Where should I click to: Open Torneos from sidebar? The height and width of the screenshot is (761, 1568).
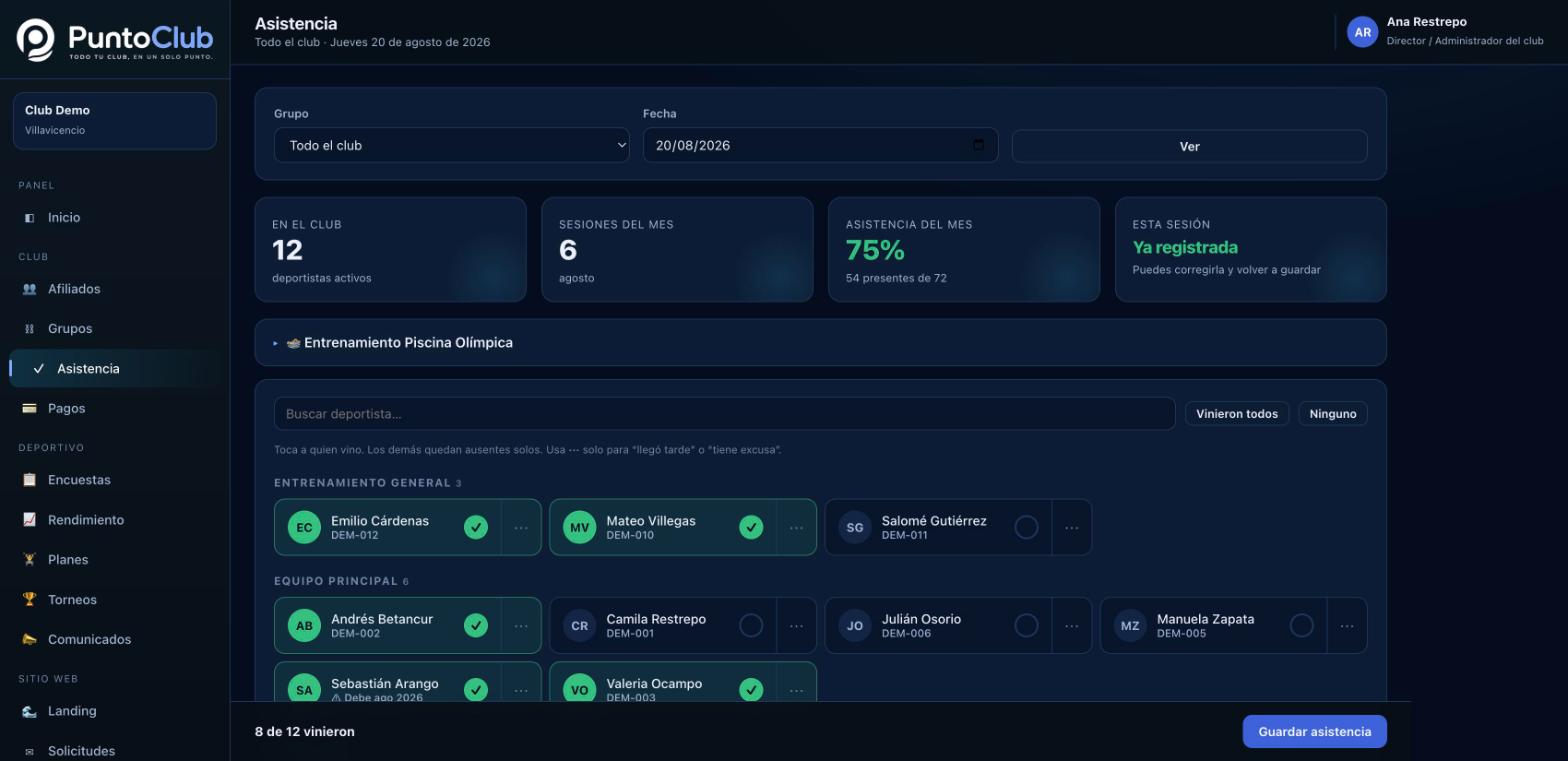115,600
